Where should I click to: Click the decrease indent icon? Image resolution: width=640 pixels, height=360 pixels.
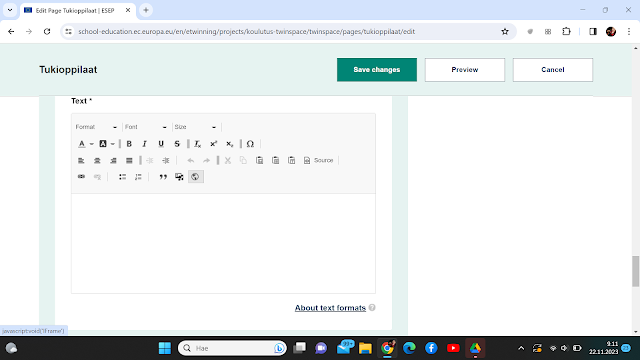click(x=150, y=160)
